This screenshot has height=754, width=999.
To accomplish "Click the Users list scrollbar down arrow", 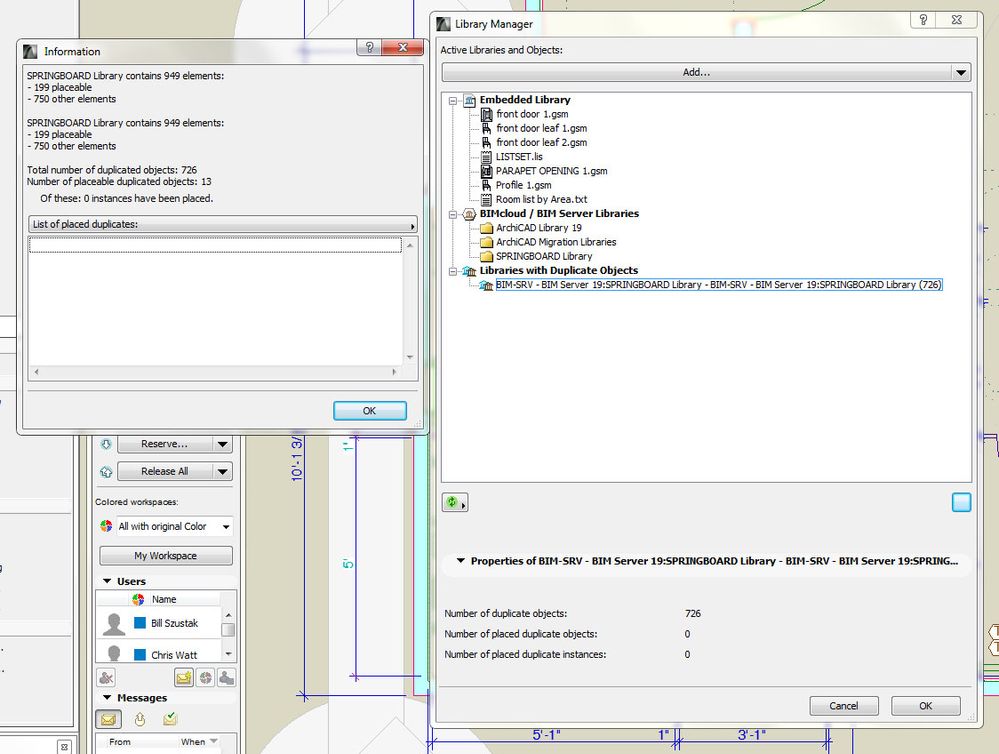I will tap(228, 654).
